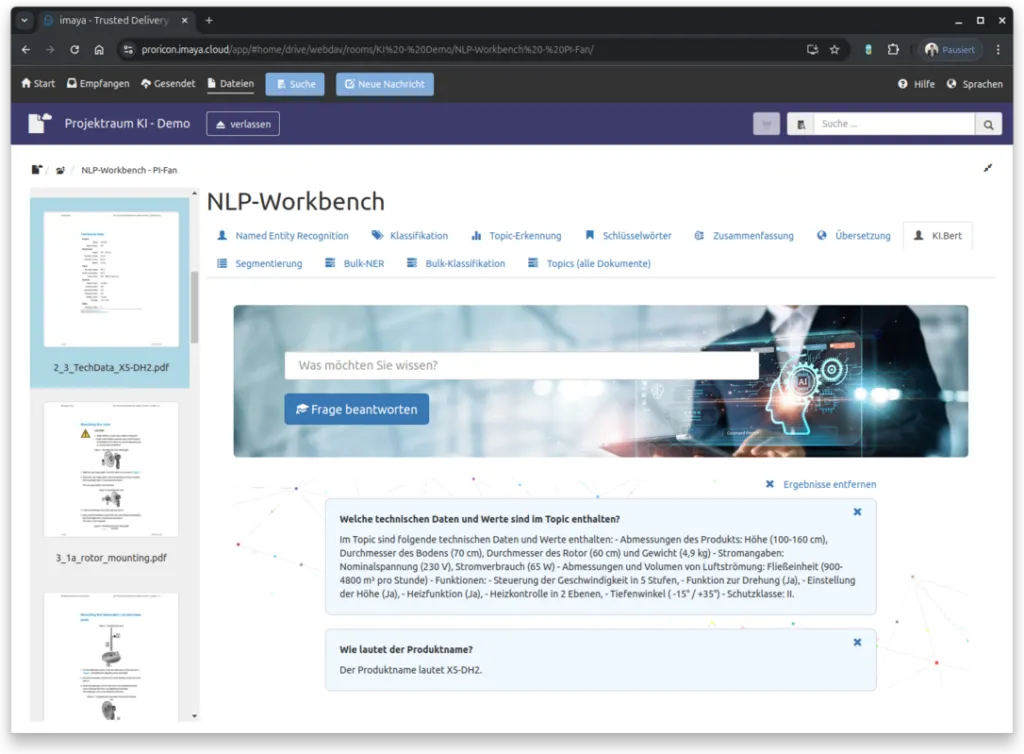
Task: Click the shopping cart icon button
Action: [x=766, y=124]
